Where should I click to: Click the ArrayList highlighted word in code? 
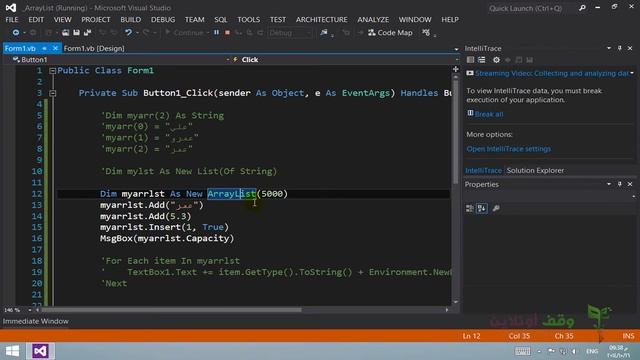click(x=231, y=193)
